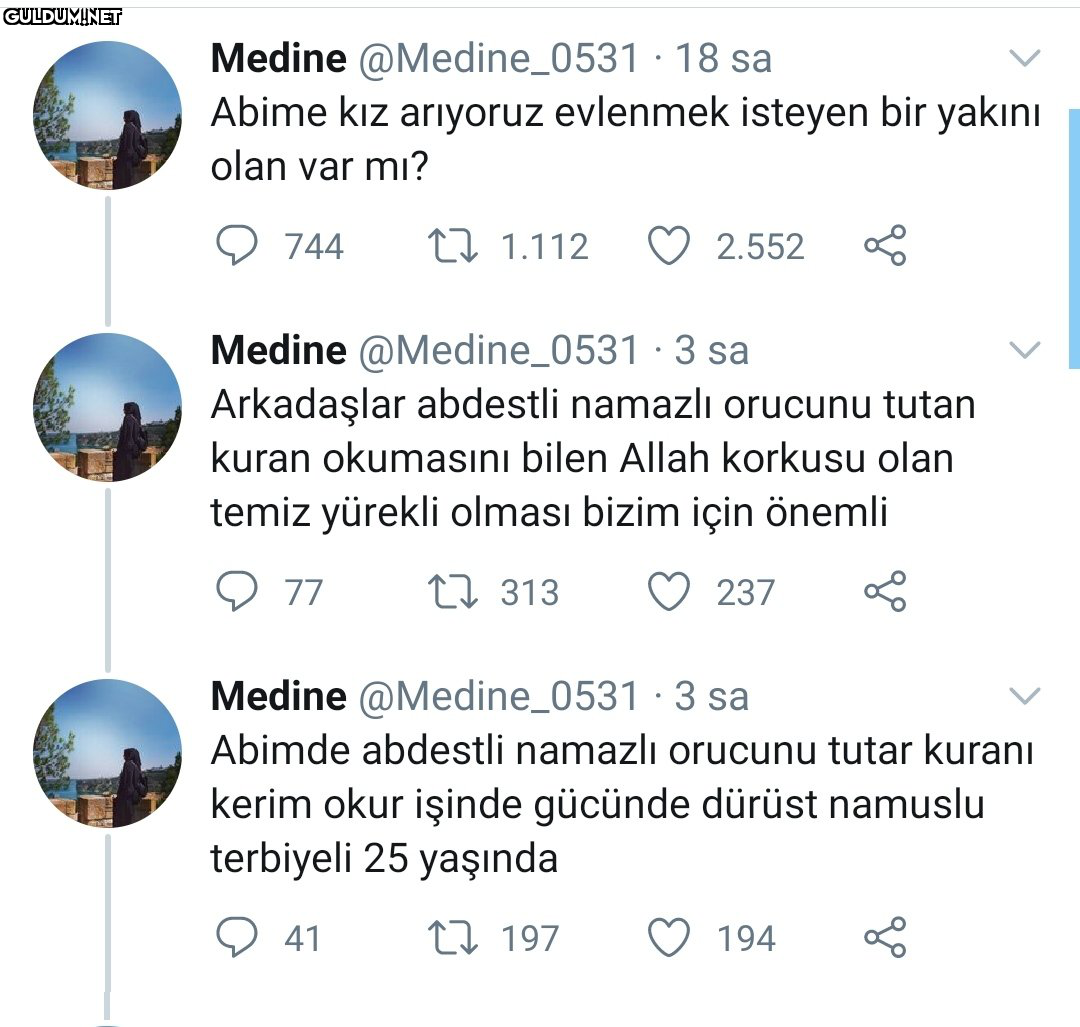Open the profile picture on the second tweet

(108, 407)
